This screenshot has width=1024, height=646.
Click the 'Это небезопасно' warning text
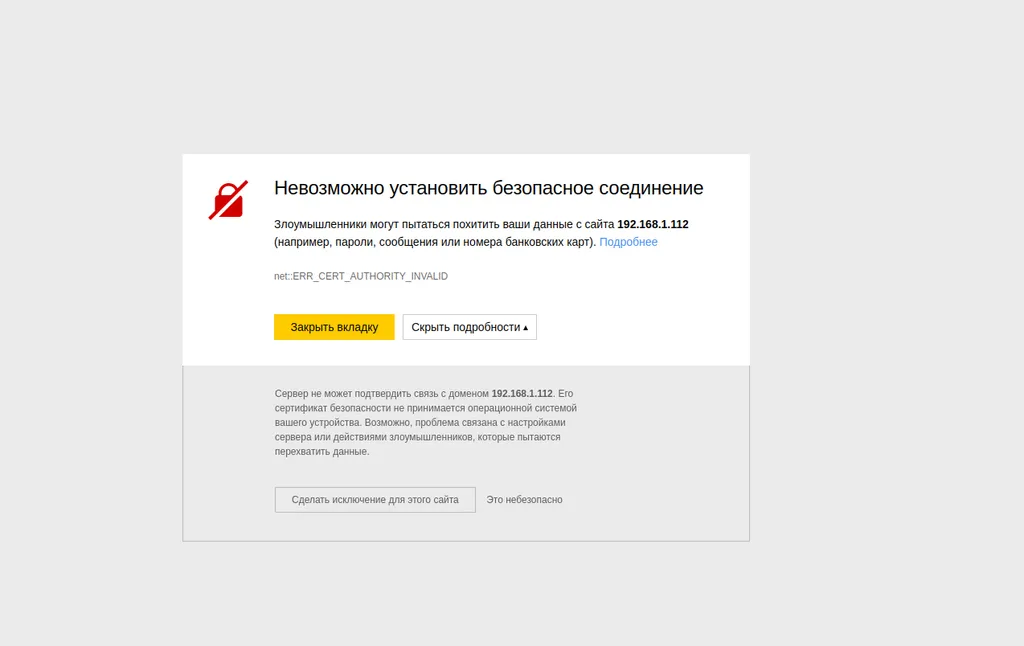524,499
